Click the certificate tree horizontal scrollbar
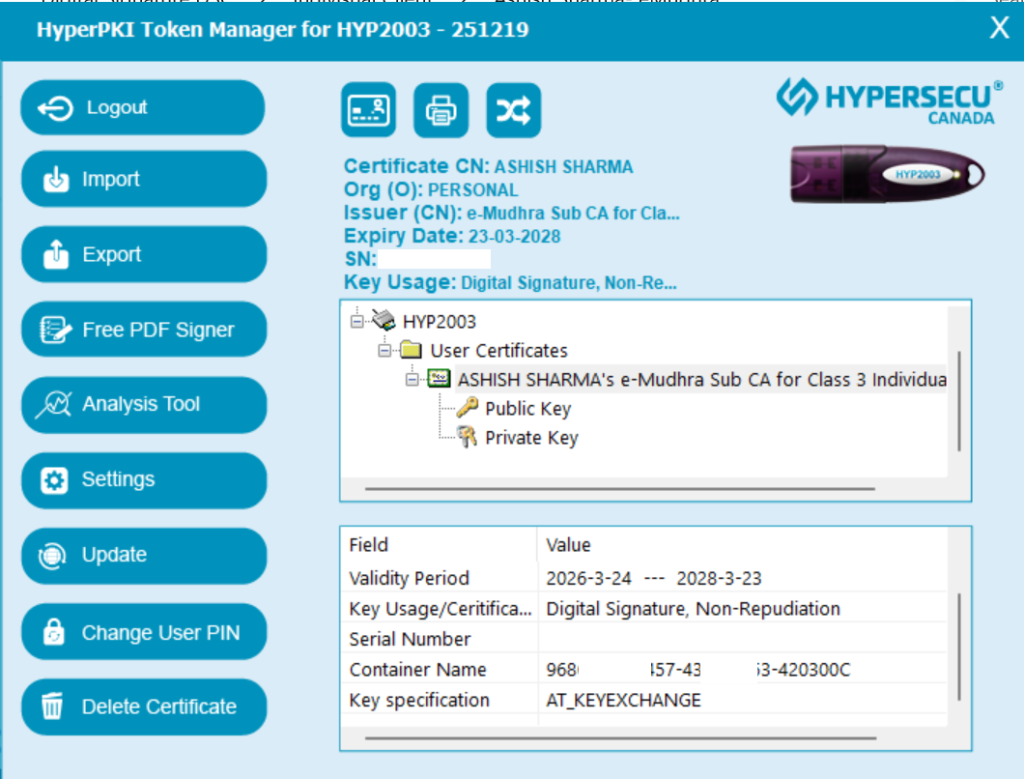1024x779 pixels. click(620, 489)
